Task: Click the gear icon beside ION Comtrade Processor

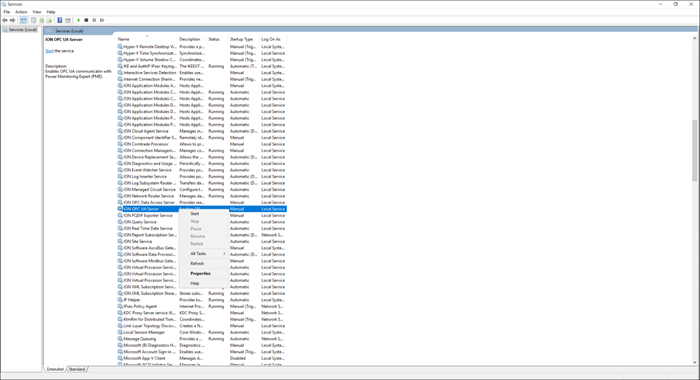Action: click(120, 144)
